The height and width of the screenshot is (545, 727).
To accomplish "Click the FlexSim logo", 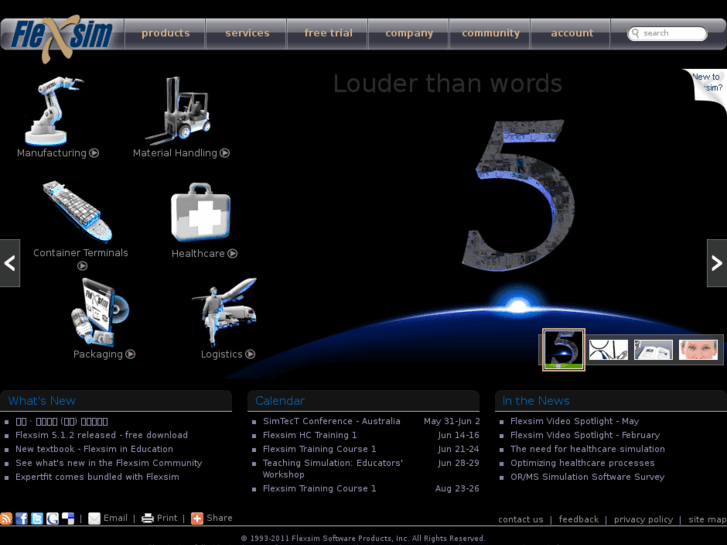I will (62, 37).
